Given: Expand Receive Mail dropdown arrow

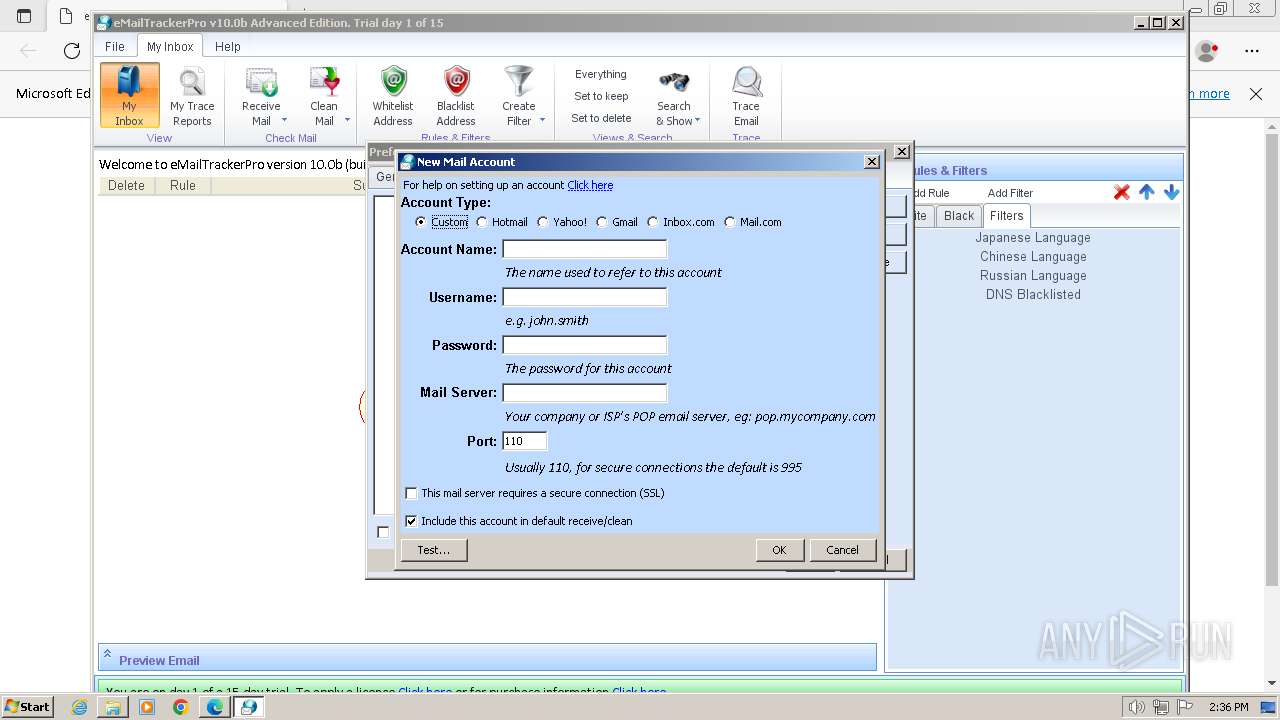Looking at the screenshot, I should (x=284, y=120).
